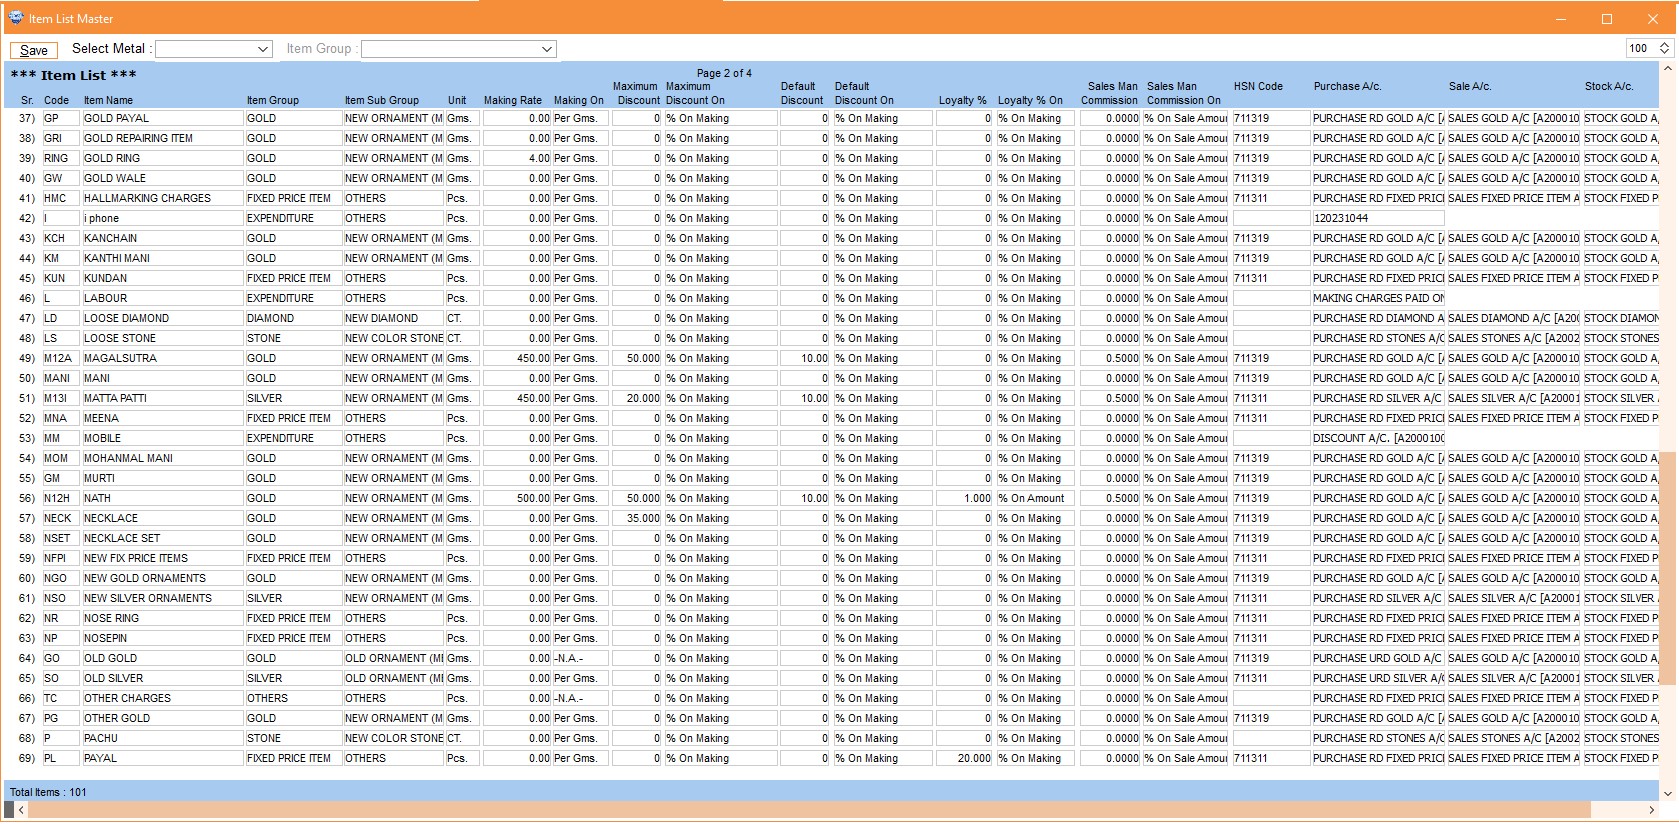The height and width of the screenshot is (824, 1679).
Task: Click NATH loyalty '% On Amount' cell
Action: coord(1035,498)
